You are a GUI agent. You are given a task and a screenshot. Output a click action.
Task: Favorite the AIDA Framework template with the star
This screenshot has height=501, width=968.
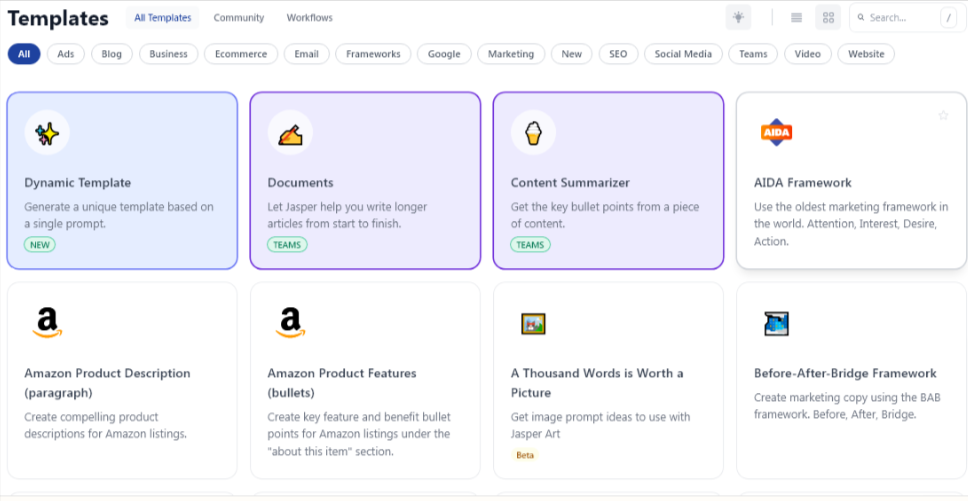coord(942,116)
